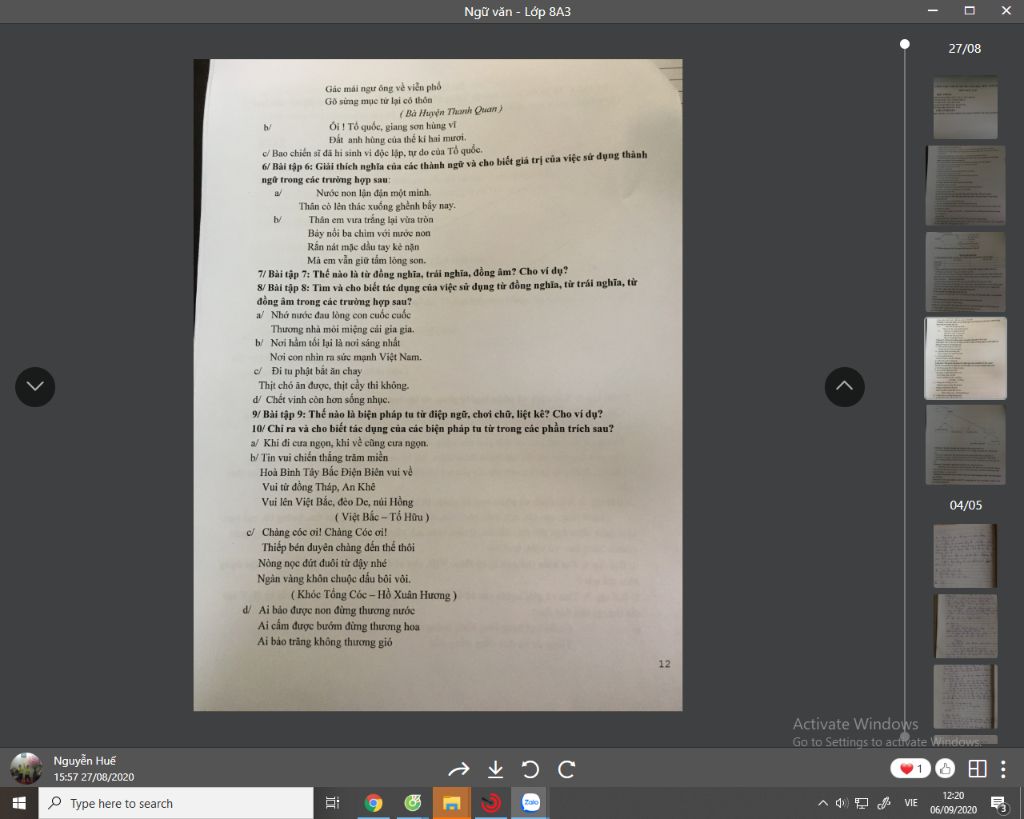Select the second thumbnail under 27/08
The height and width of the screenshot is (819, 1024).
[x=965, y=185]
